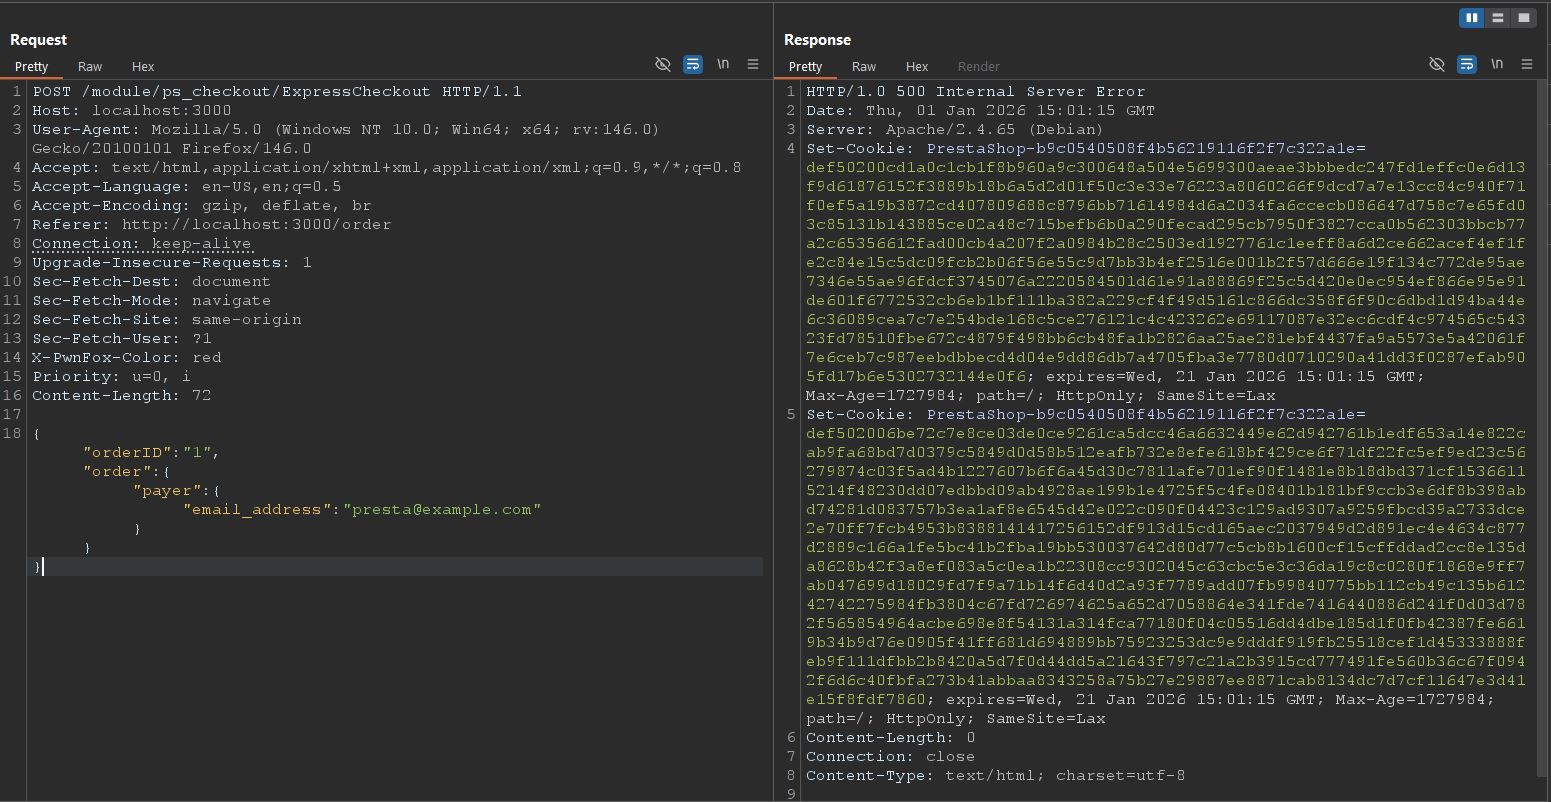Select the Request Pretty tab

click(x=31, y=67)
